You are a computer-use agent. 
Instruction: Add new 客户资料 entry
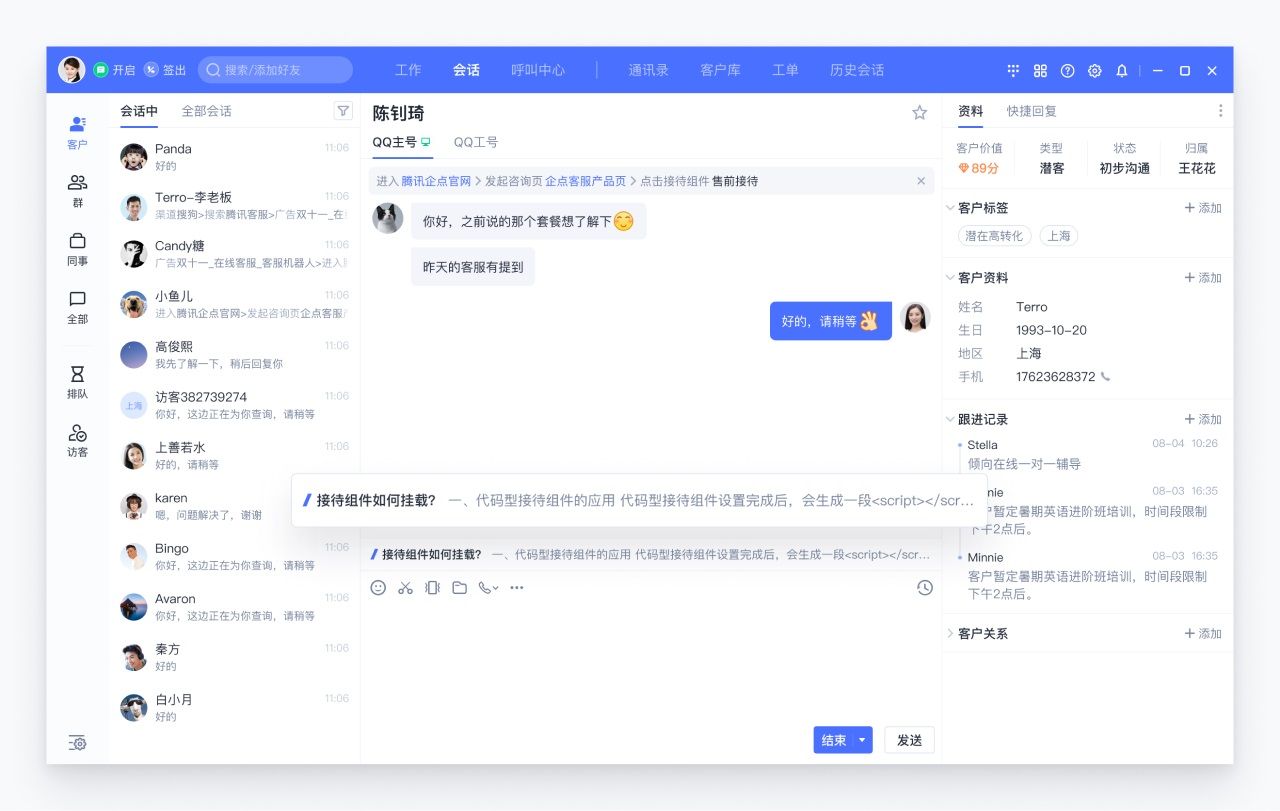coord(1203,278)
